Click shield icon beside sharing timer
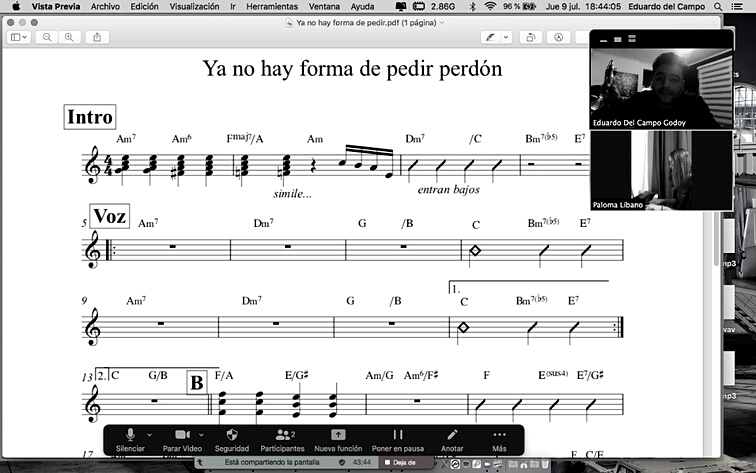Viewport: 756px width, 473px height. 342,462
